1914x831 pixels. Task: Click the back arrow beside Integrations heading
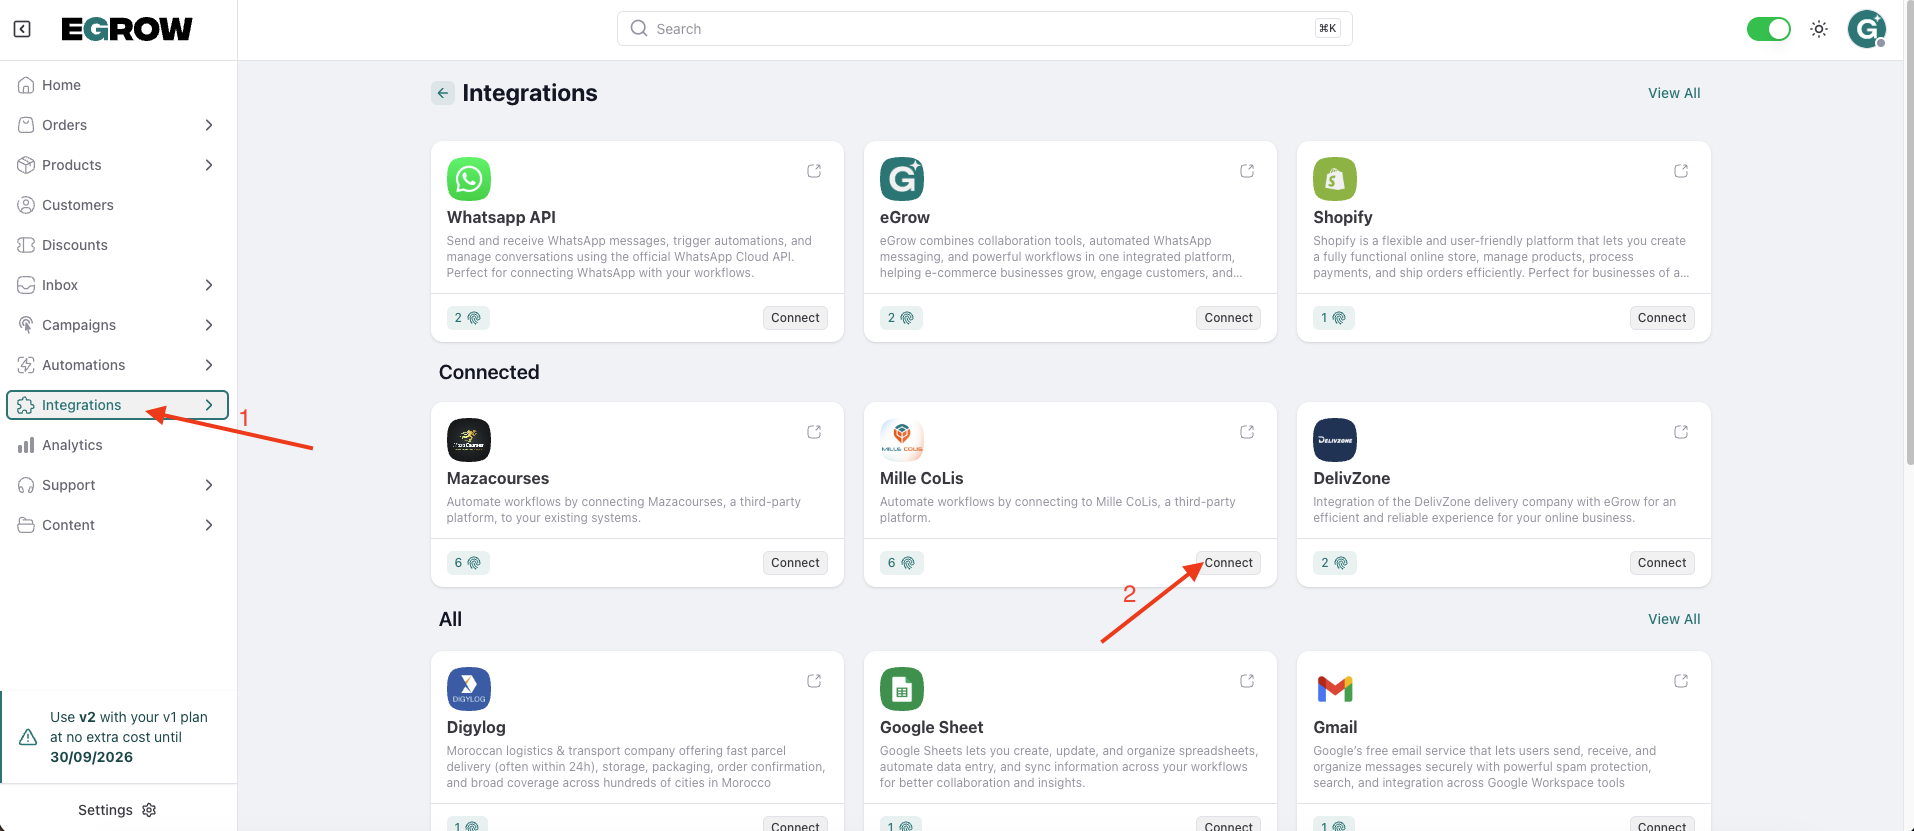443,93
